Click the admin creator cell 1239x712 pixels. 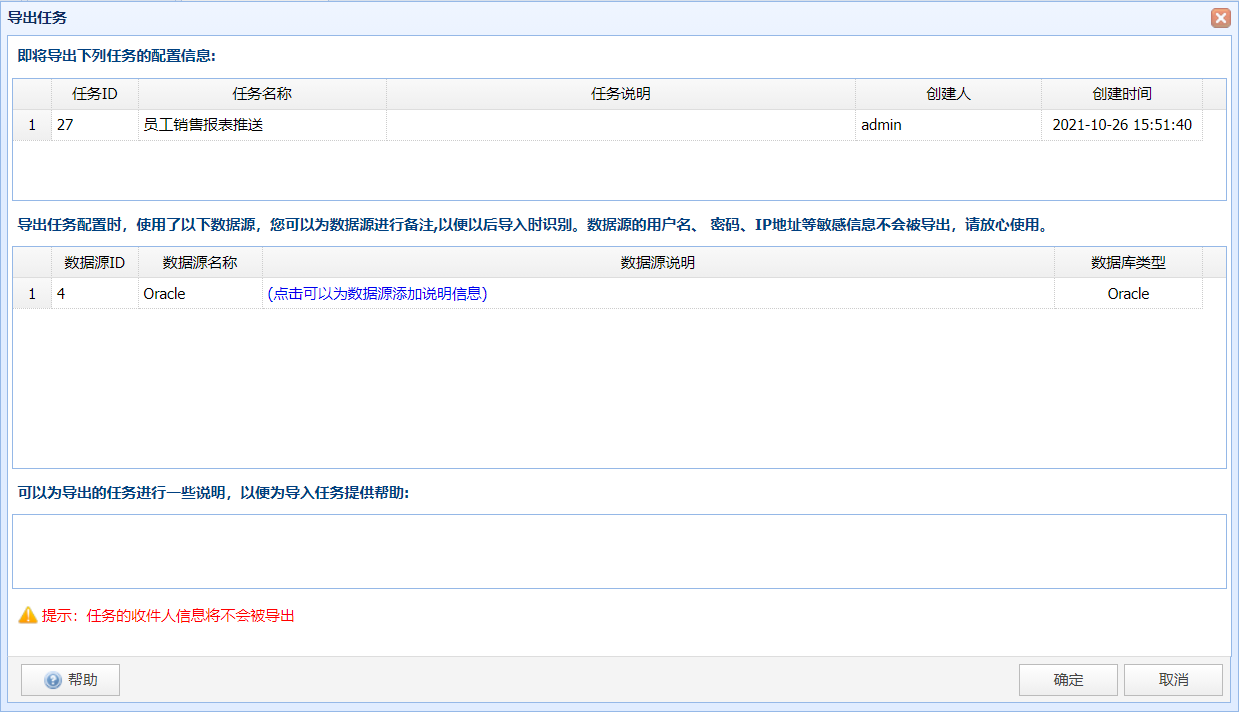[x=881, y=125]
